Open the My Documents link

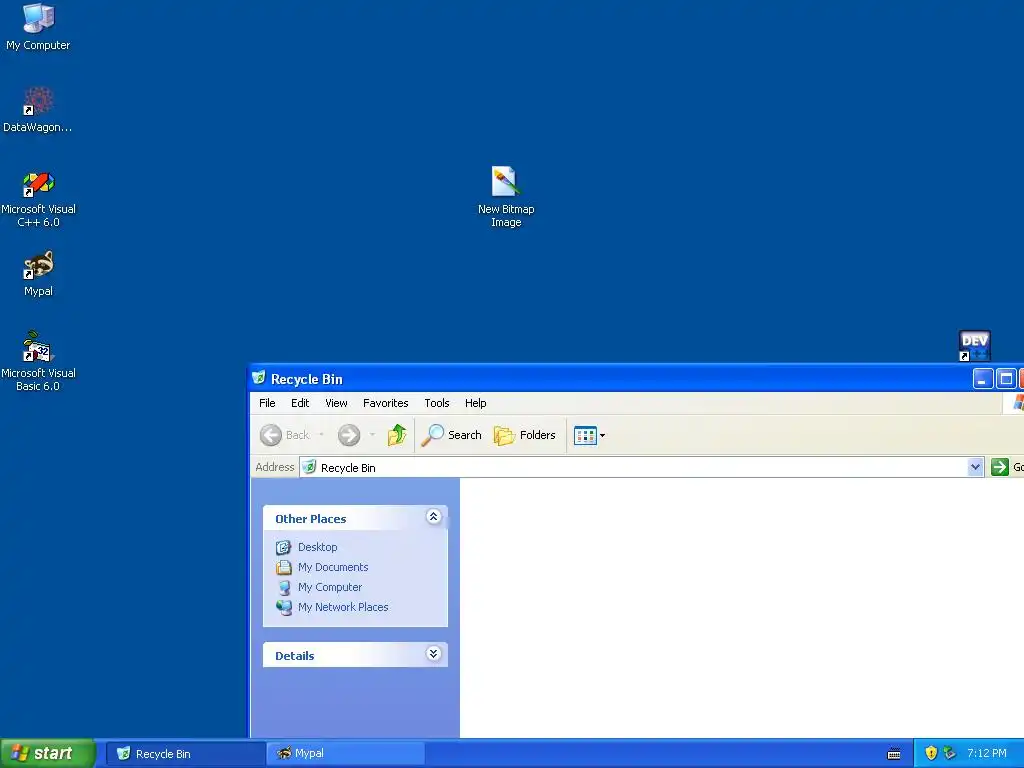pyautogui.click(x=333, y=567)
